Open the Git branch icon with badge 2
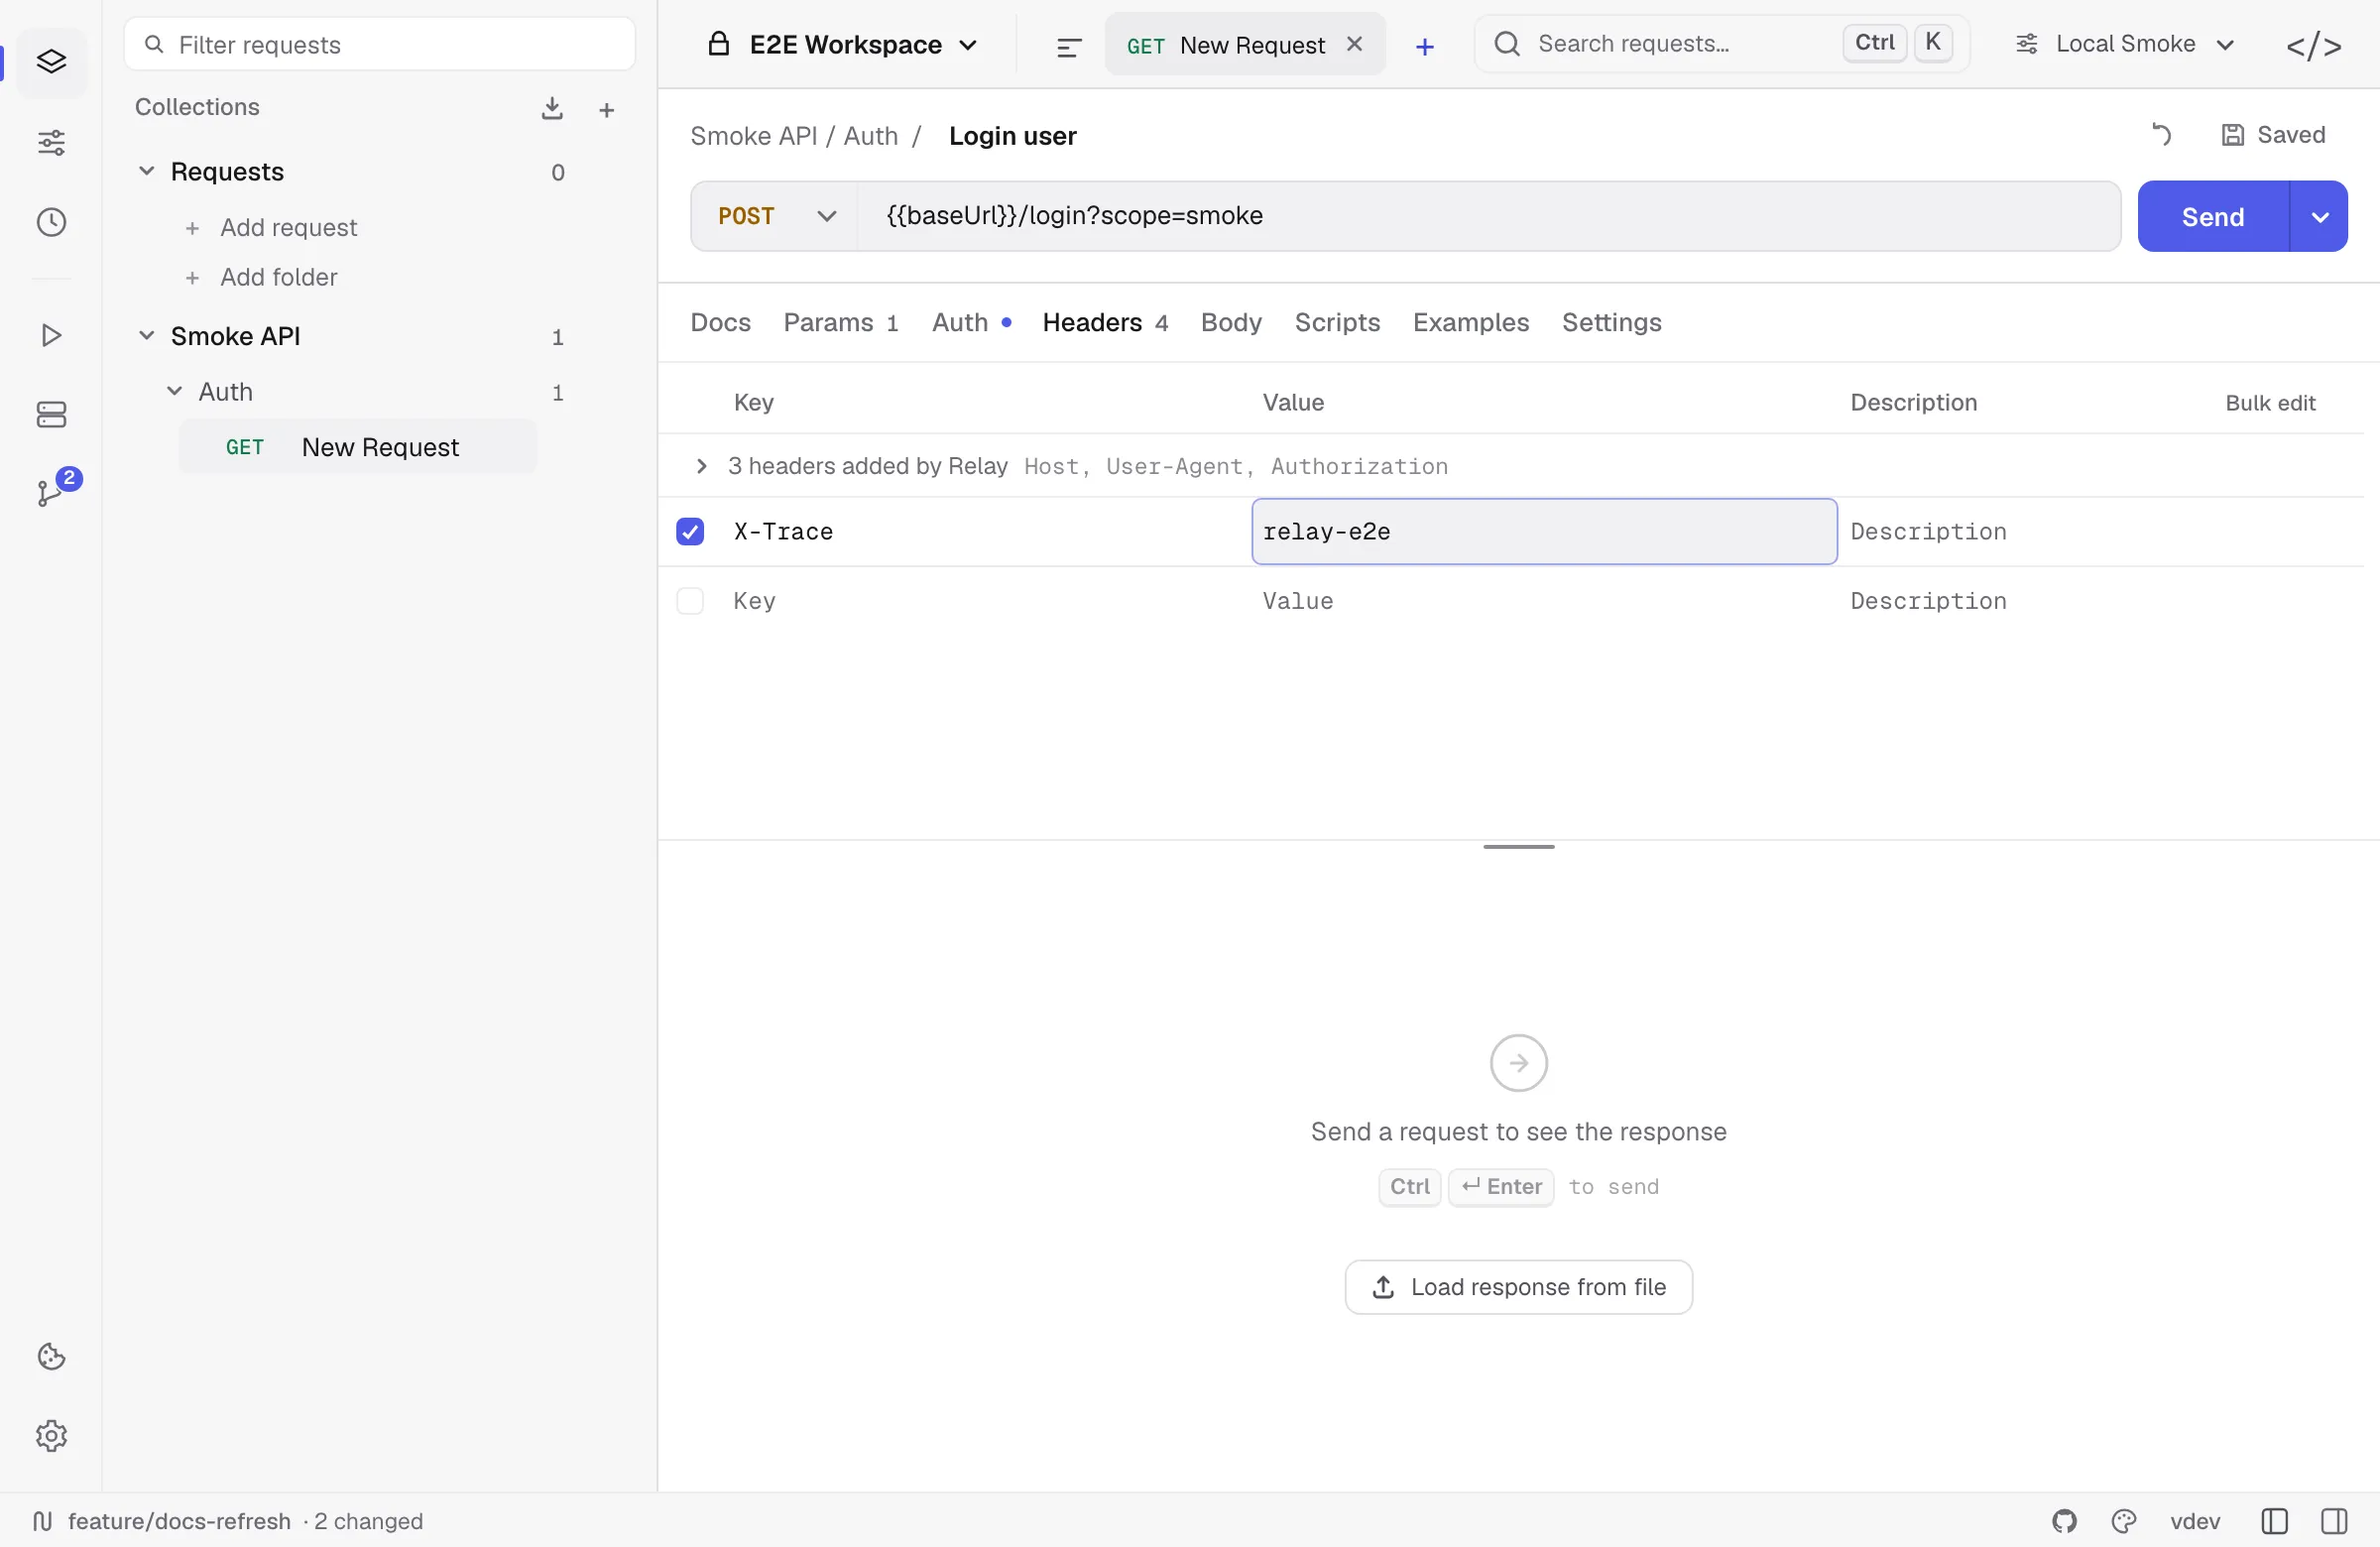This screenshot has height=1547, width=2380. click(x=51, y=492)
